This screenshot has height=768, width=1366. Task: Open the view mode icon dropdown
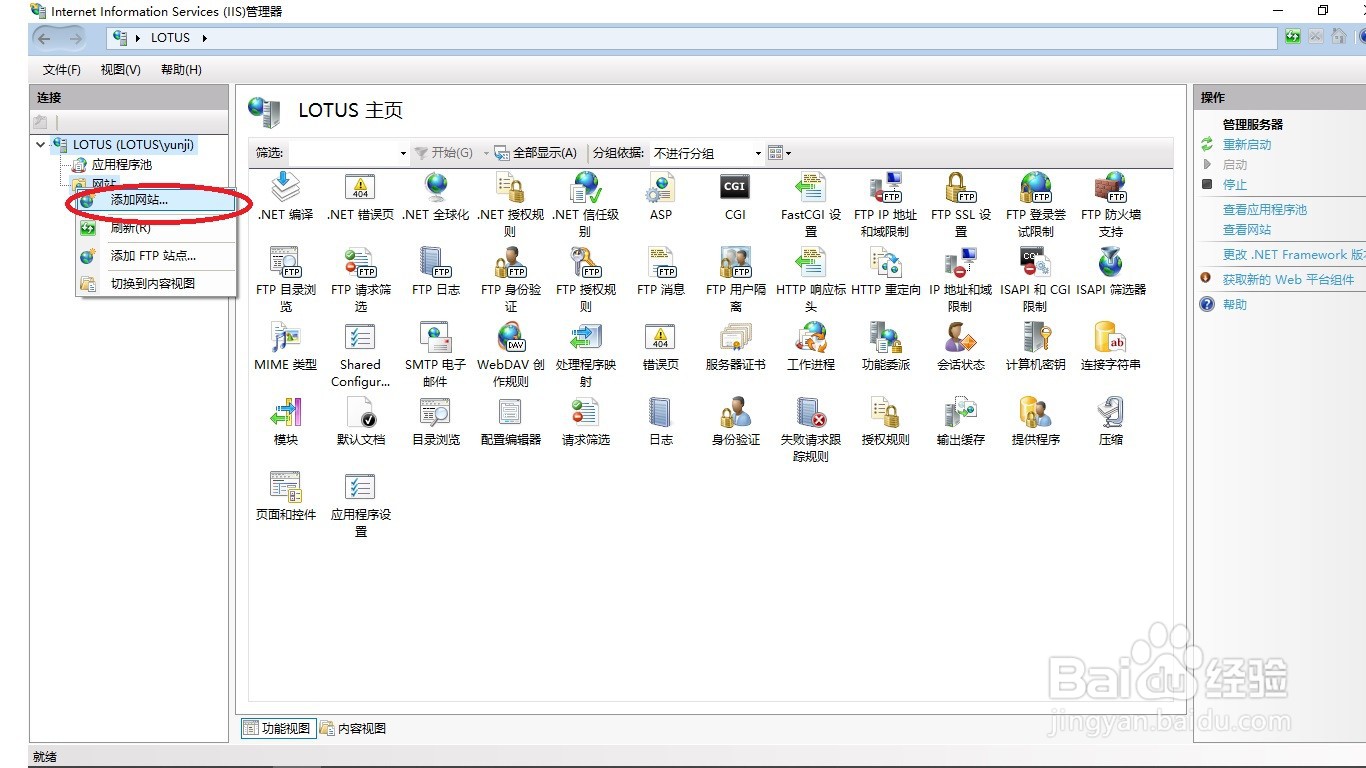780,153
